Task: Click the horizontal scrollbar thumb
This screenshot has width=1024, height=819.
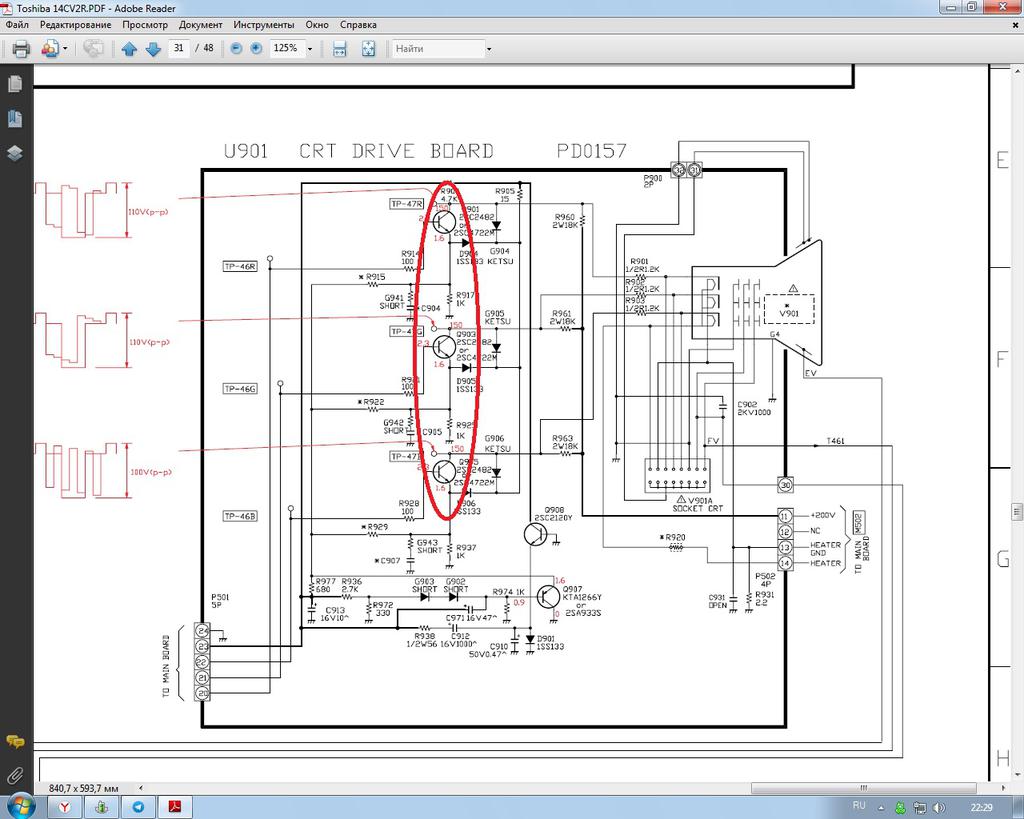Action: click(863, 788)
